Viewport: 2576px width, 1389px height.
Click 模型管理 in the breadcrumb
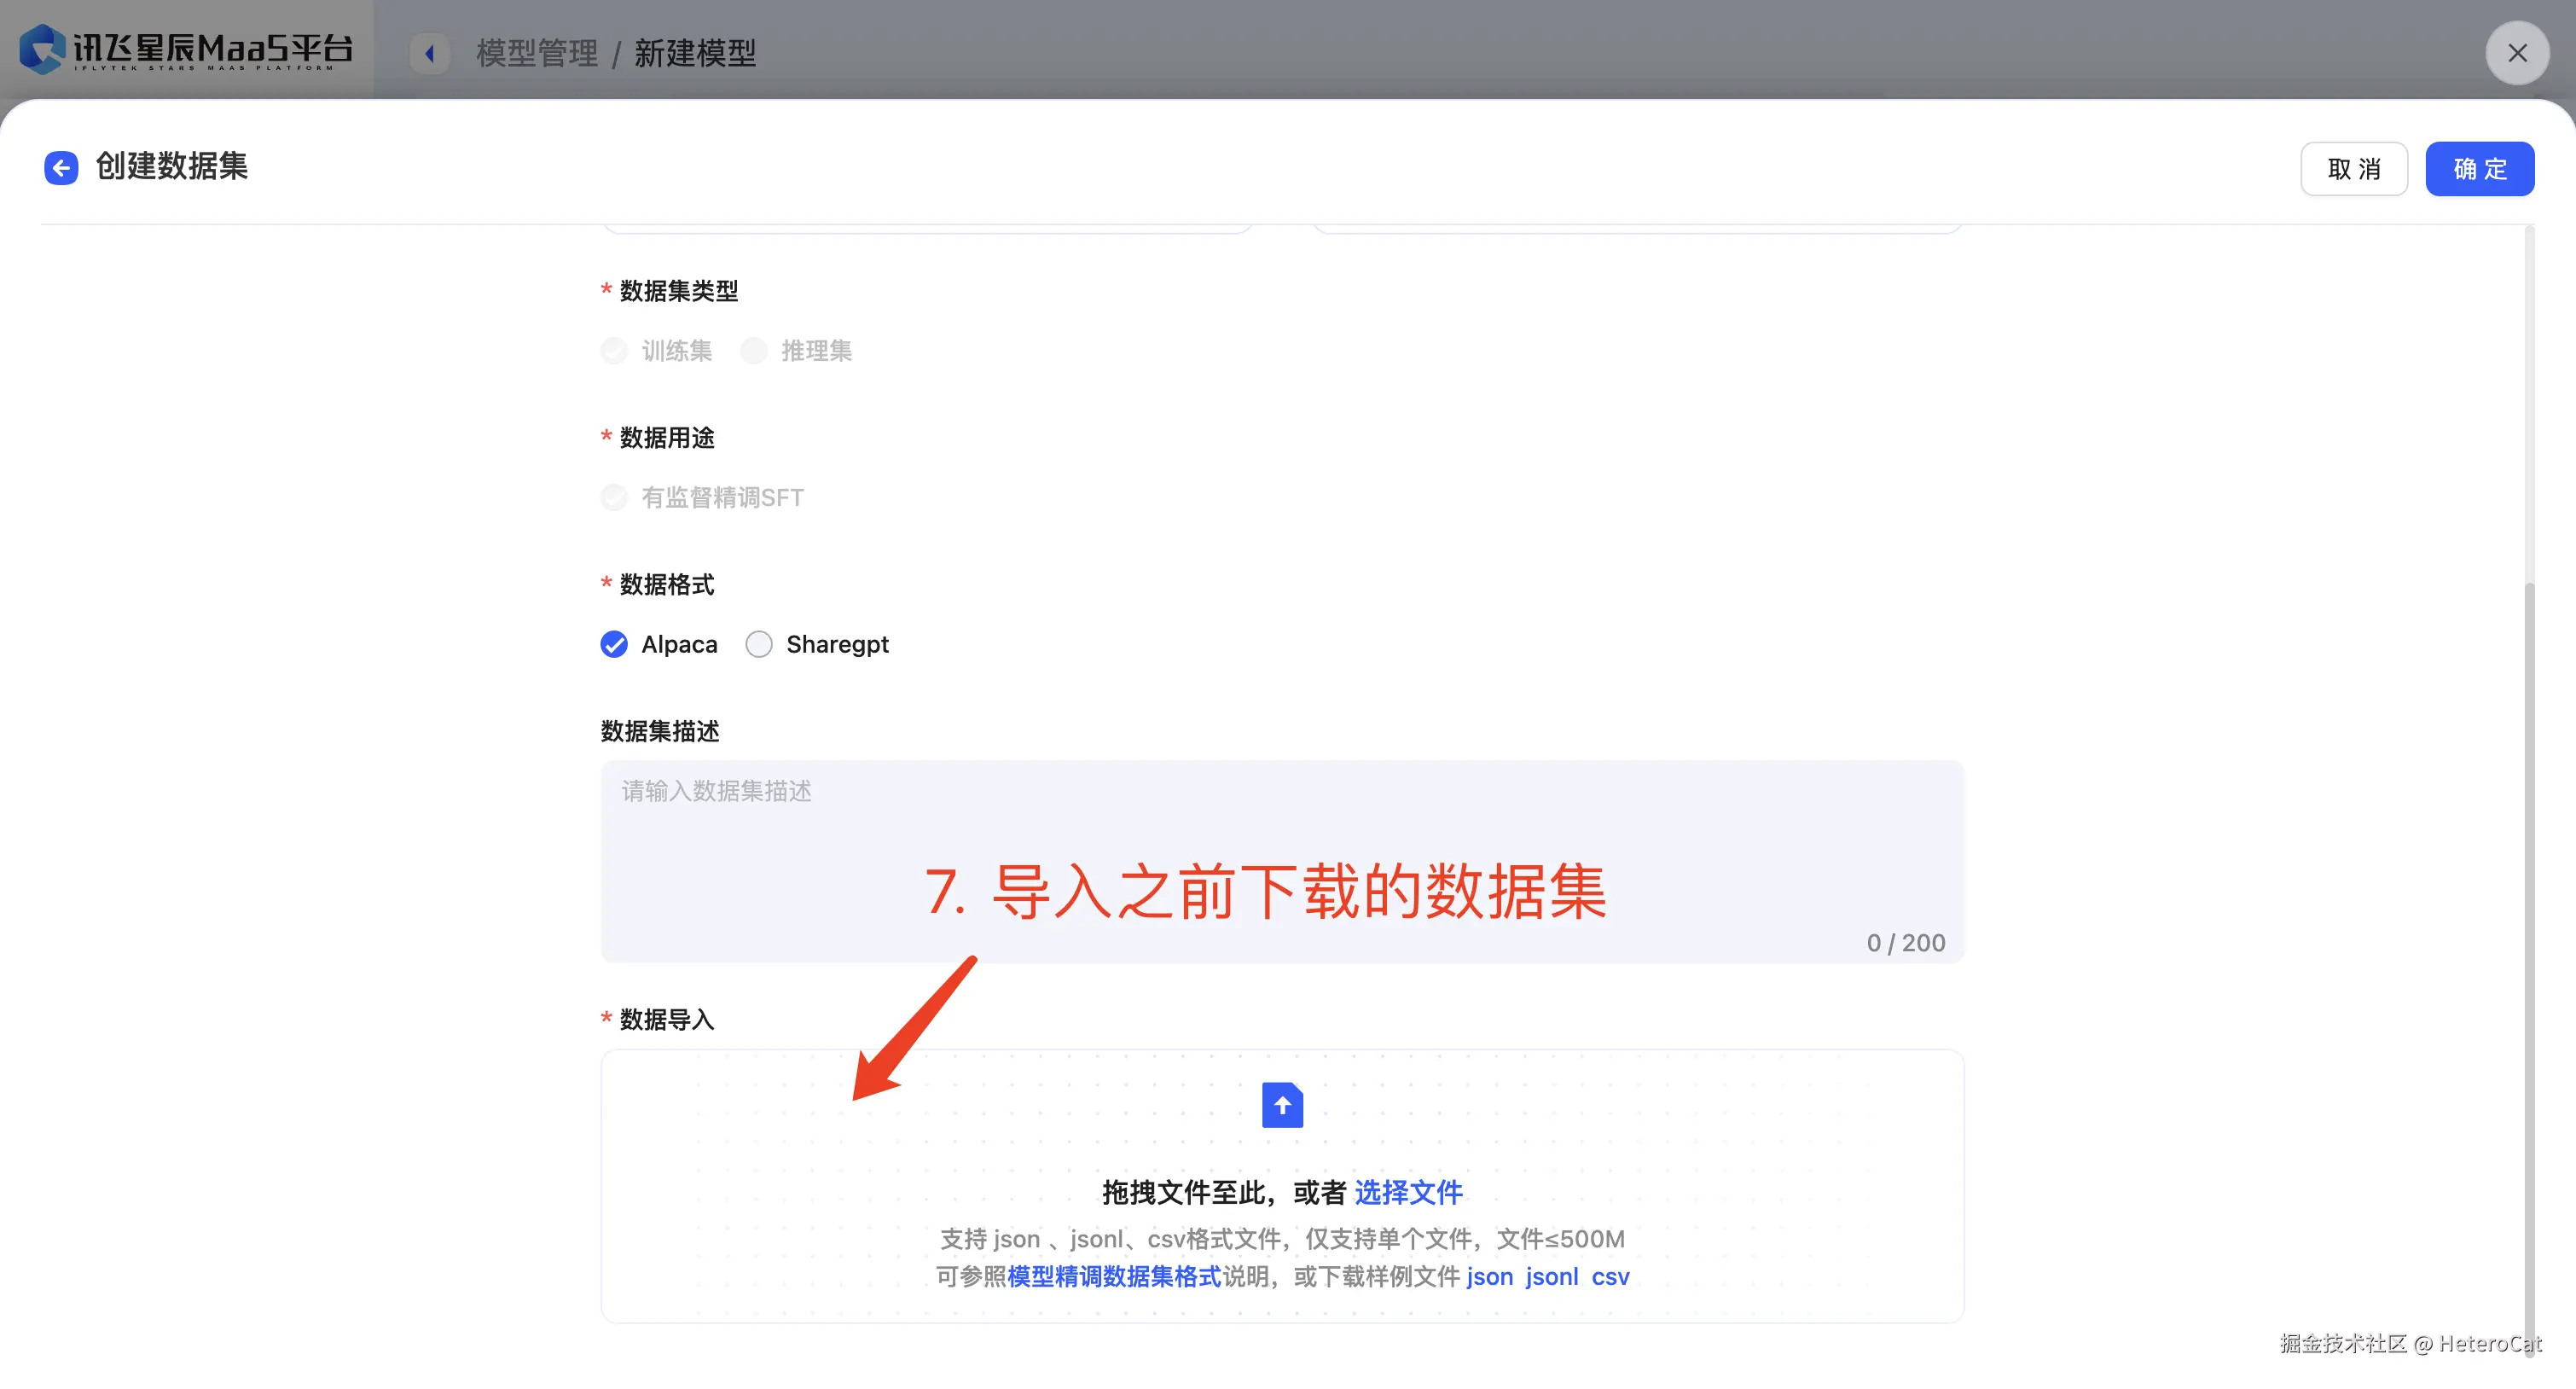click(x=537, y=53)
